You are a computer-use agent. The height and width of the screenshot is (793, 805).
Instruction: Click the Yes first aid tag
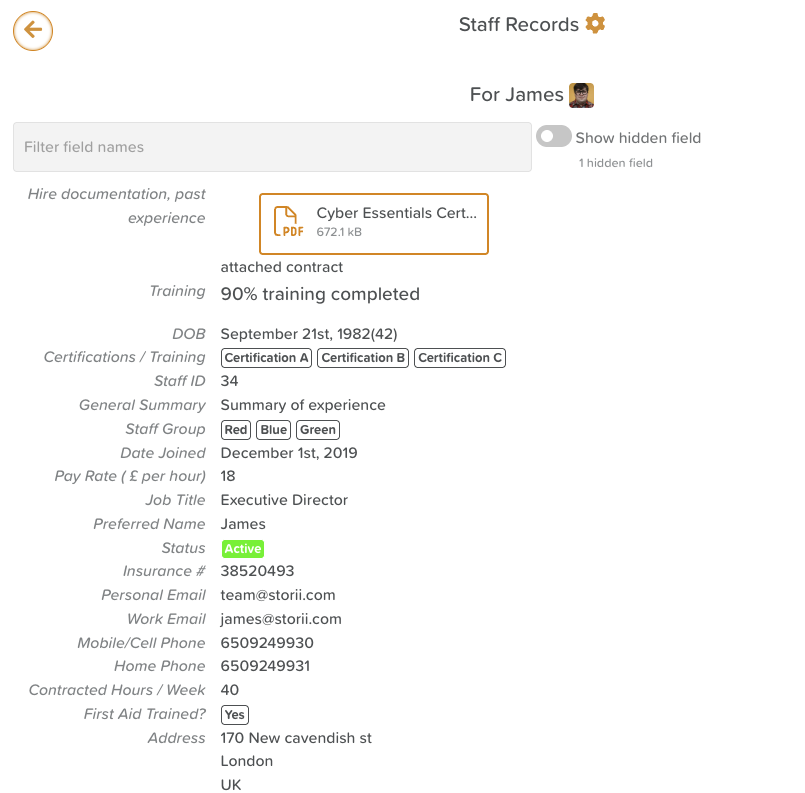click(235, 714)
